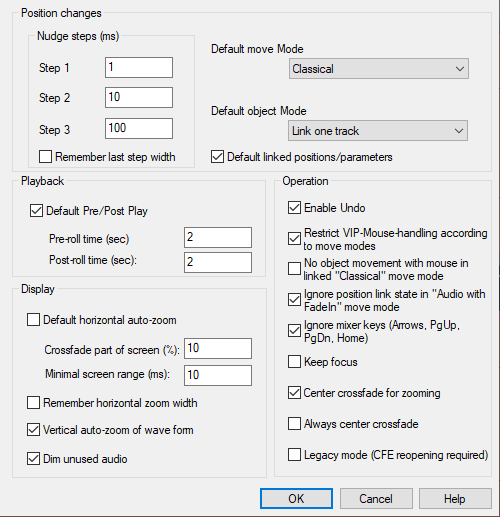Focus the Pre-roll time field
This screenshot has height=517, width=500.
click(x=218, y=238)
